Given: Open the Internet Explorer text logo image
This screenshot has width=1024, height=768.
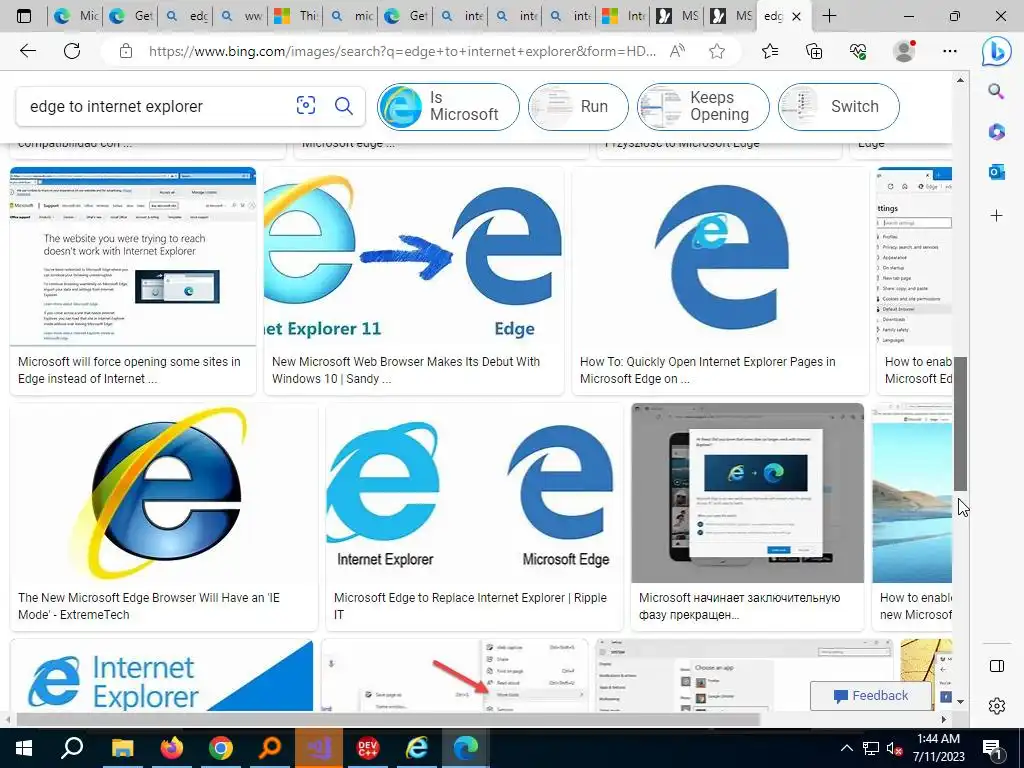Looking at the screenshot, I should 161,676.
